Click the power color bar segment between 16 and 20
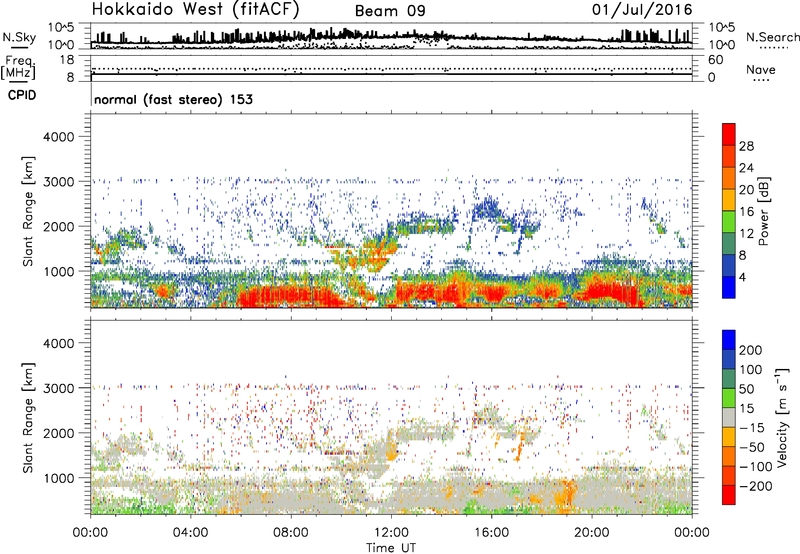Viewport: 800px width, 554px height. 729,200
